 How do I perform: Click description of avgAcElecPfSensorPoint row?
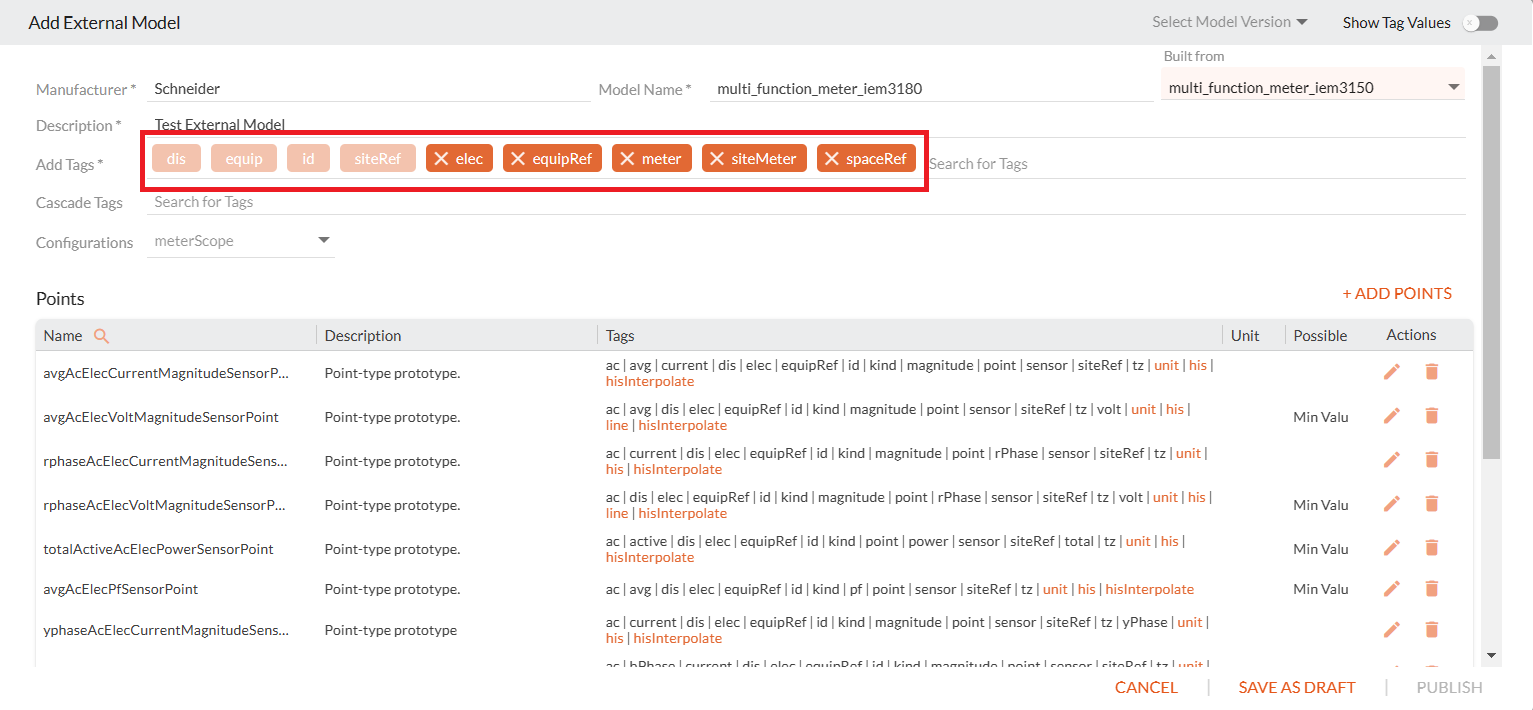pos(392,589)
